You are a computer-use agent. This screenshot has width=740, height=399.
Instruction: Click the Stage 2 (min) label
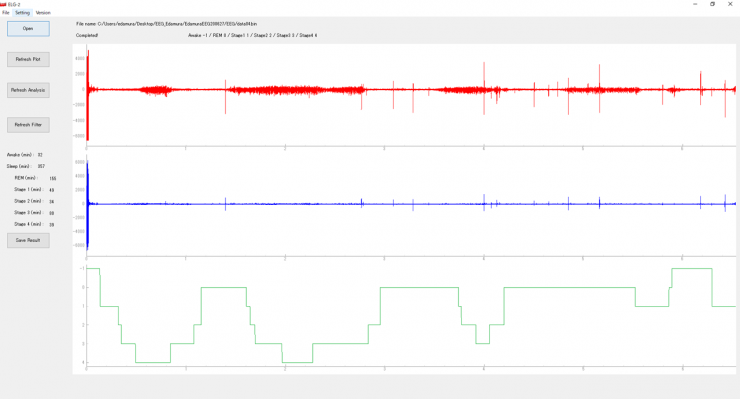(x=28, y=201)
